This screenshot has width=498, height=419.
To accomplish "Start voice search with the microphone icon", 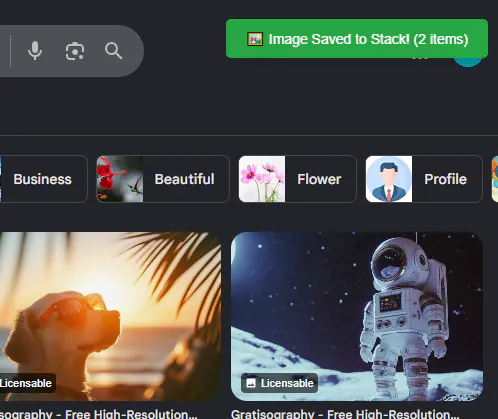I will (x=35, y=51).
